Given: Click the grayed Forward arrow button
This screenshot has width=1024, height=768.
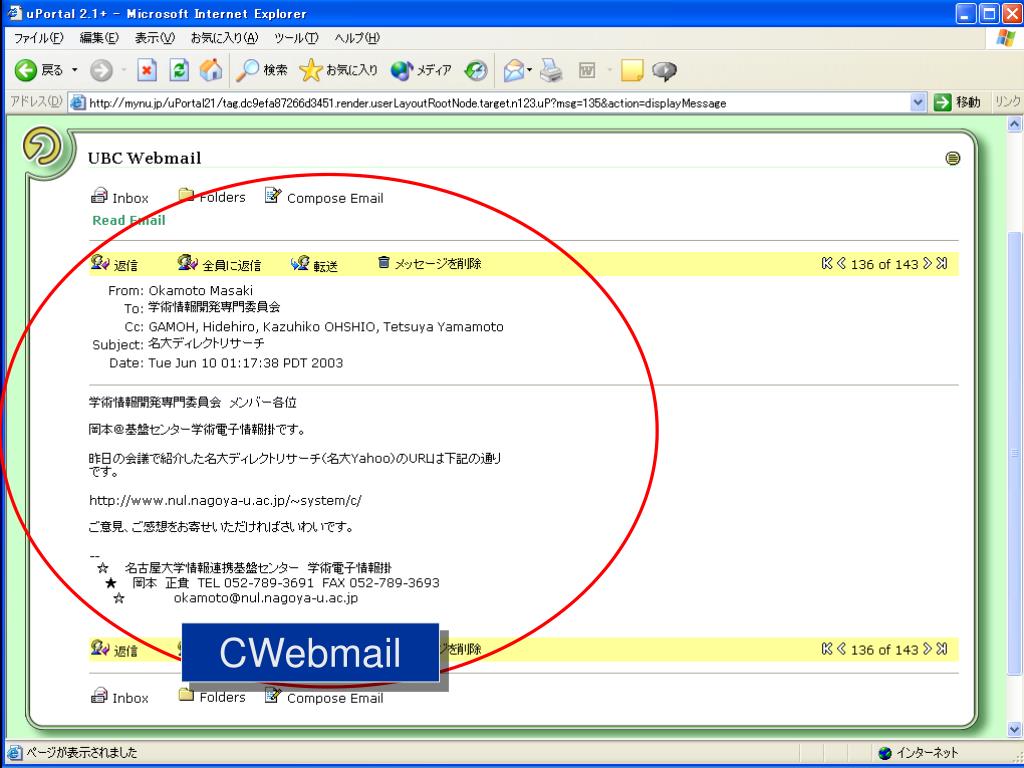Looking at the screenshot, I should [x=101, y=70].
